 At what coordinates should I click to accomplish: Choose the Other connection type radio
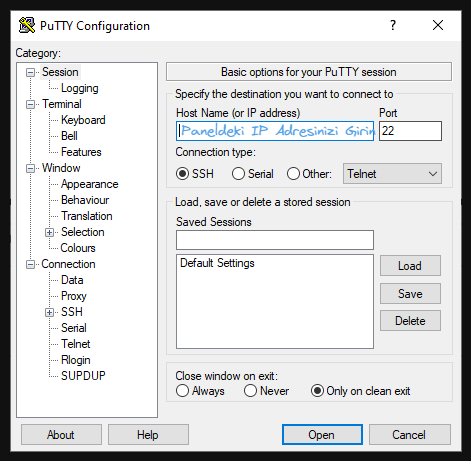pyautogui.click(x=293, y=174)
